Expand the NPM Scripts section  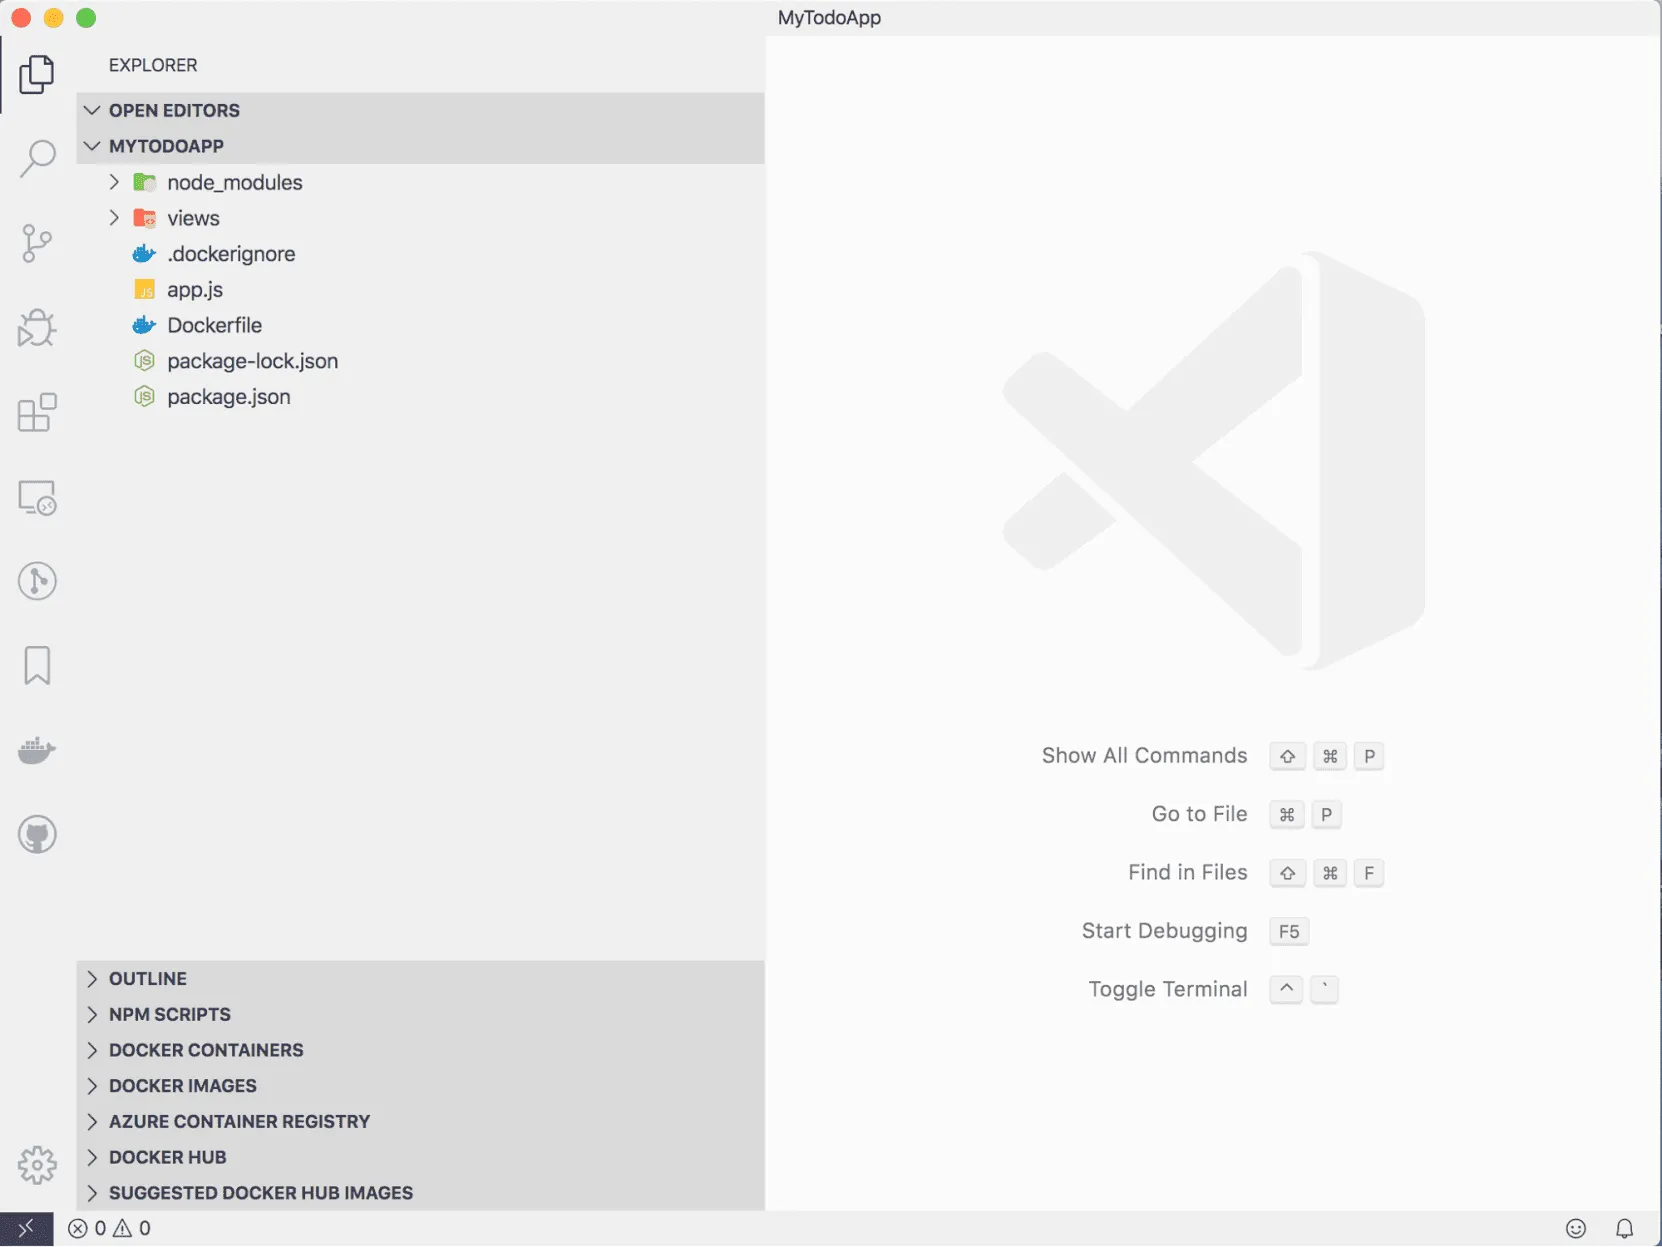(x=420, y=1014)
